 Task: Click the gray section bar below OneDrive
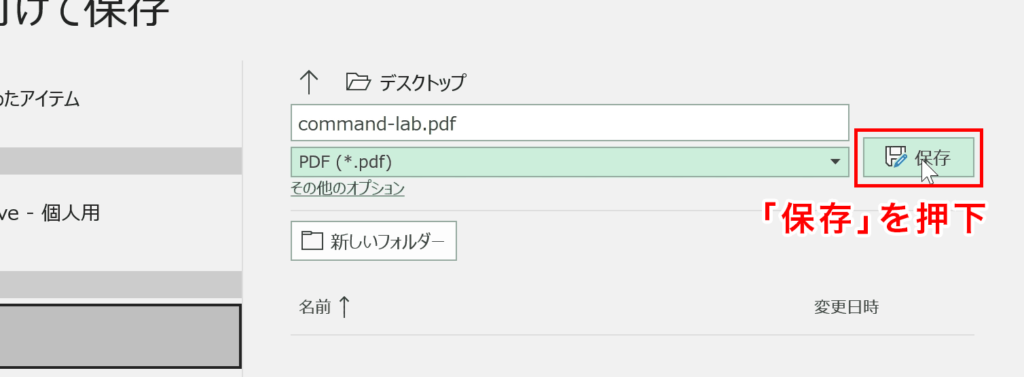[121, 285]
